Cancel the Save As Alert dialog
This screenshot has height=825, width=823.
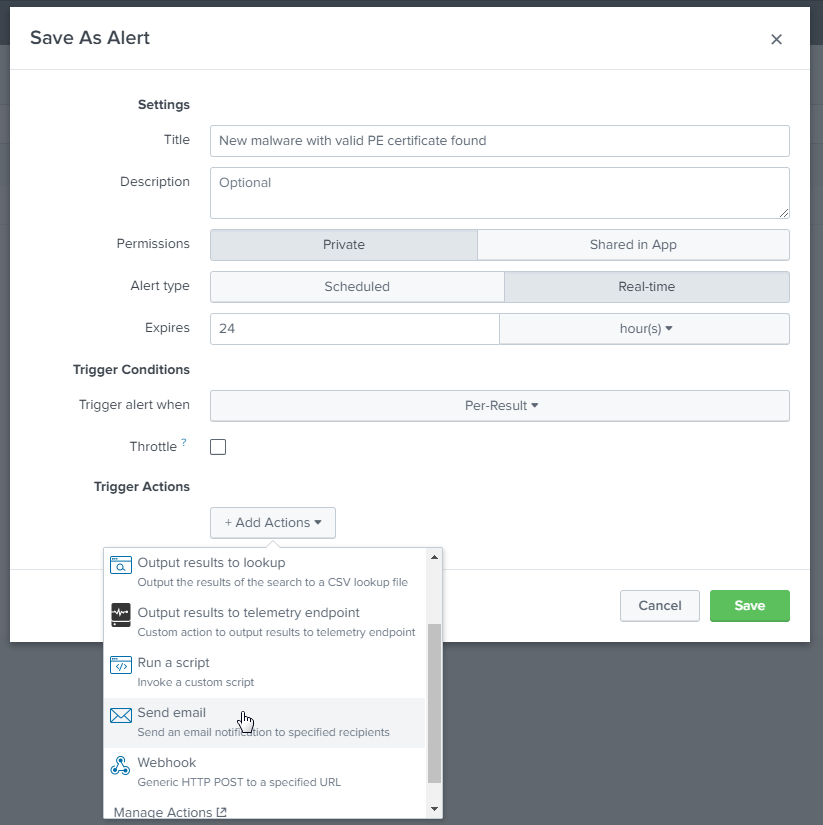tap(659, 605)
